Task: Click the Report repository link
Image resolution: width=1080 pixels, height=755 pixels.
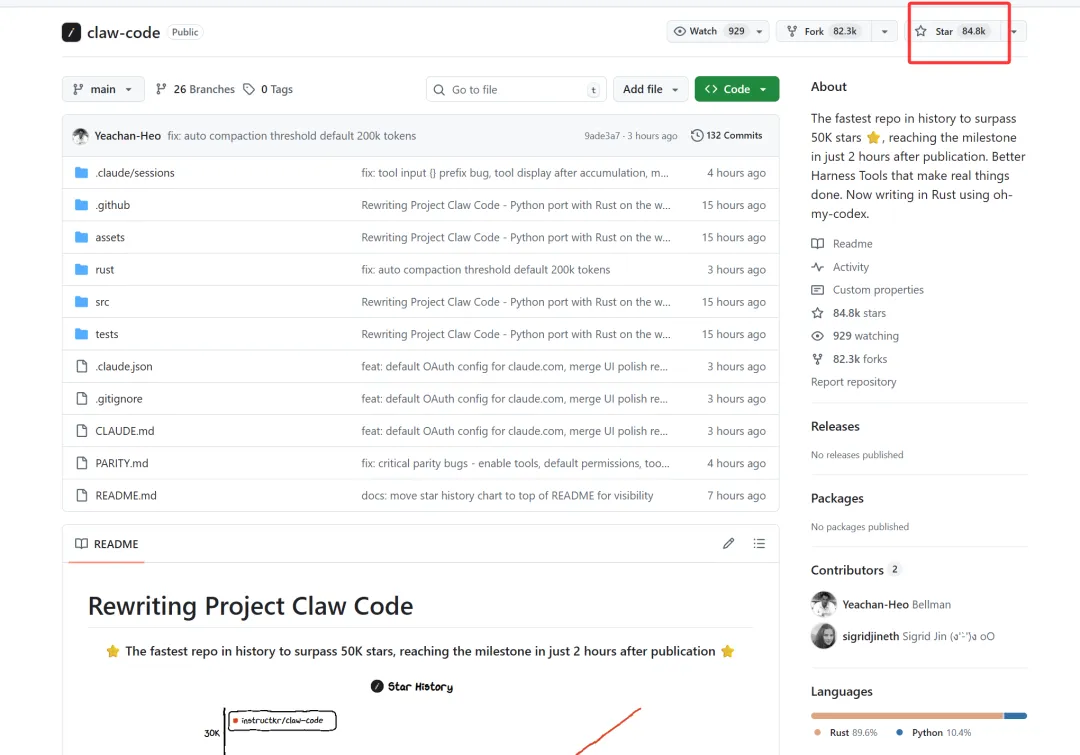Action: (x=853, y=382)
